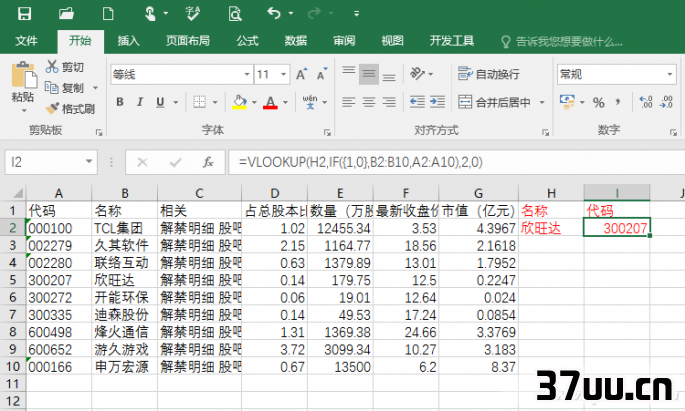Open print preview icon

tap(235, 14)
